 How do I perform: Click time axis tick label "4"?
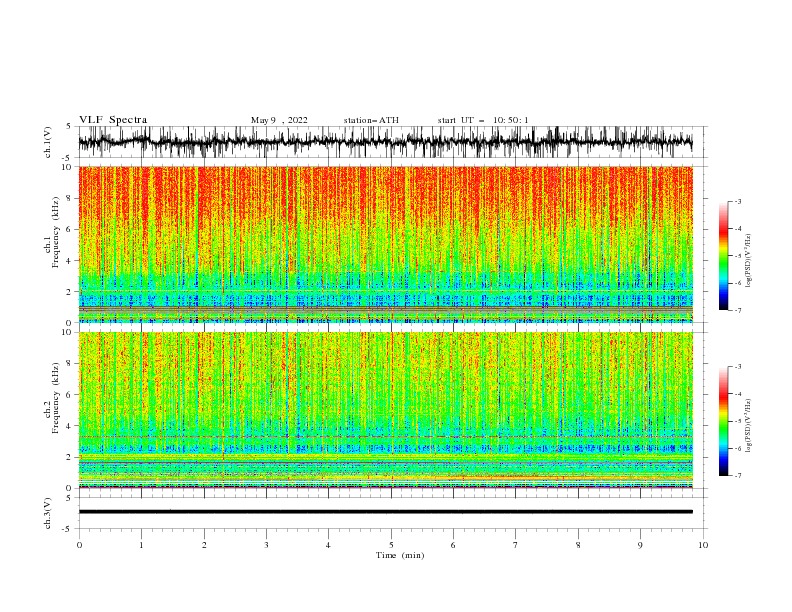click(x=328, y=545)
